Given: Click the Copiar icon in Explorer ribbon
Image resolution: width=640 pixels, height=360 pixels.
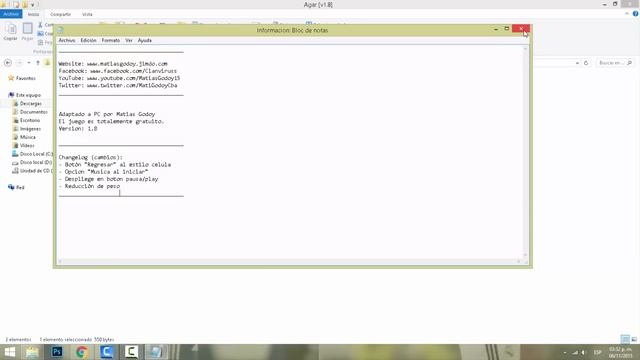Looking at the screenshot, I should click(x=11, y=31).
